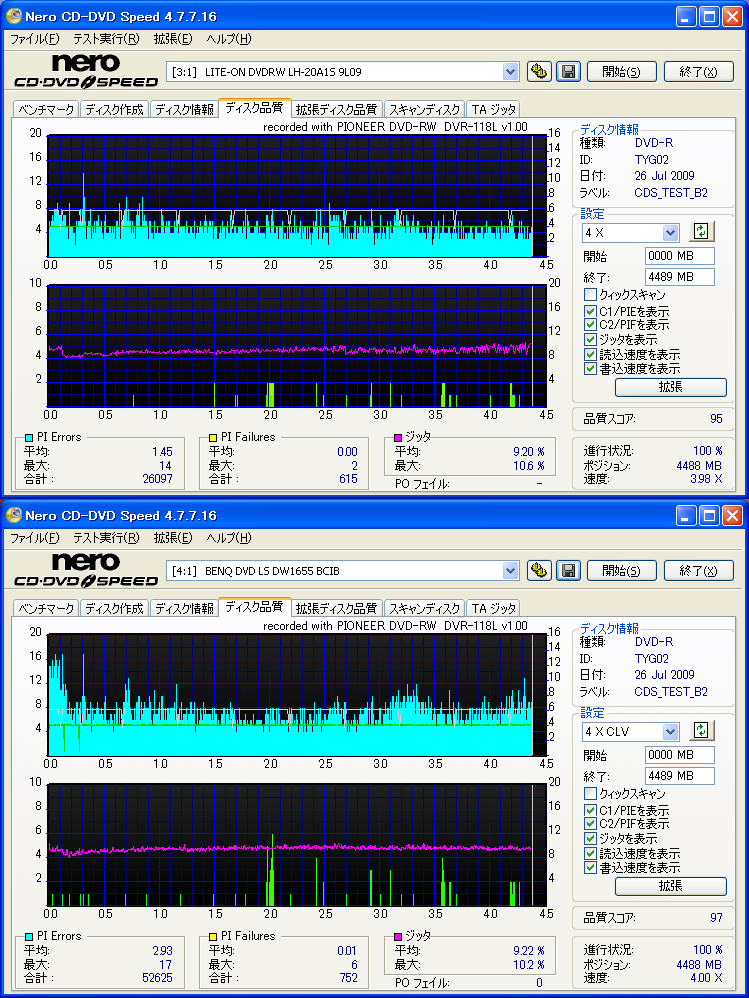Toggle 読込速度を表示 checkbox in LITE-ON window
Viewport: 749px width, 998px height.
coord(590,355)
